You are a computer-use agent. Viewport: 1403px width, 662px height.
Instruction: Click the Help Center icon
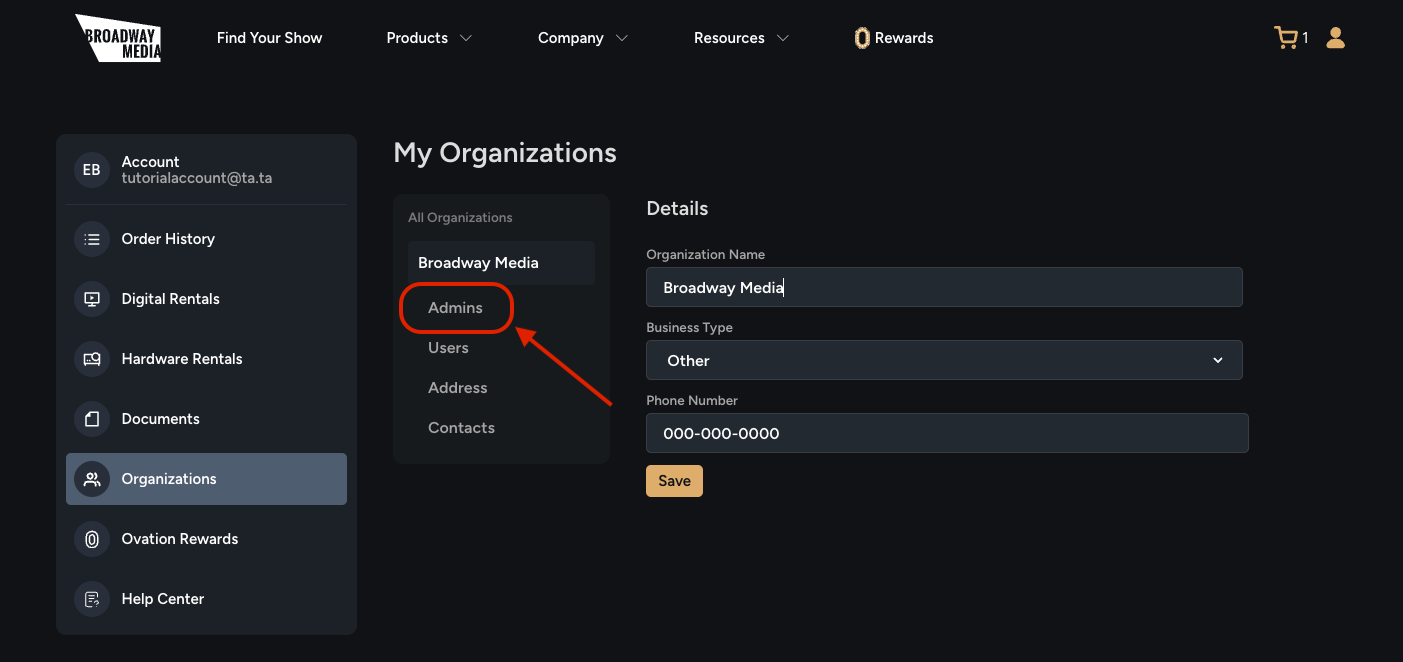tap(91, 598)
